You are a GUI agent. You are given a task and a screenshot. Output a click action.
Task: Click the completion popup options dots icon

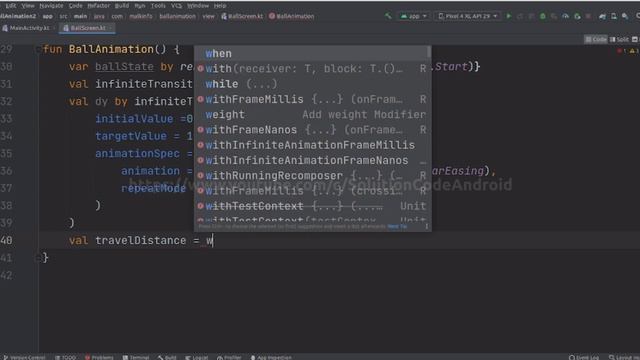tap(427, 226)
